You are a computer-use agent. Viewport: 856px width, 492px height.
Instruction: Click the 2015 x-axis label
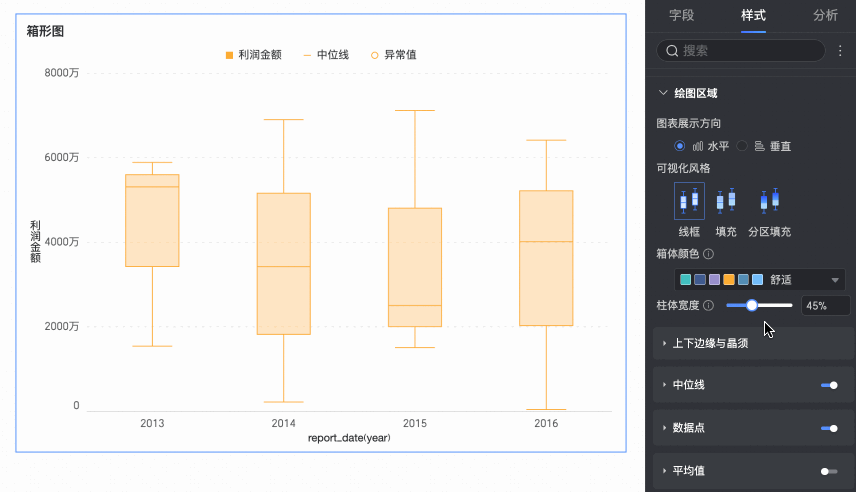(415, 423)
